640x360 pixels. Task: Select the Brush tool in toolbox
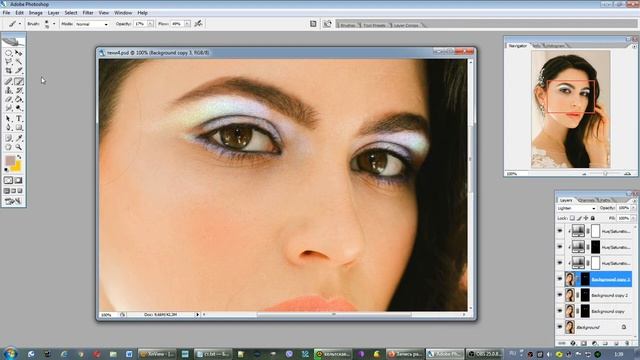click(19, 81)
